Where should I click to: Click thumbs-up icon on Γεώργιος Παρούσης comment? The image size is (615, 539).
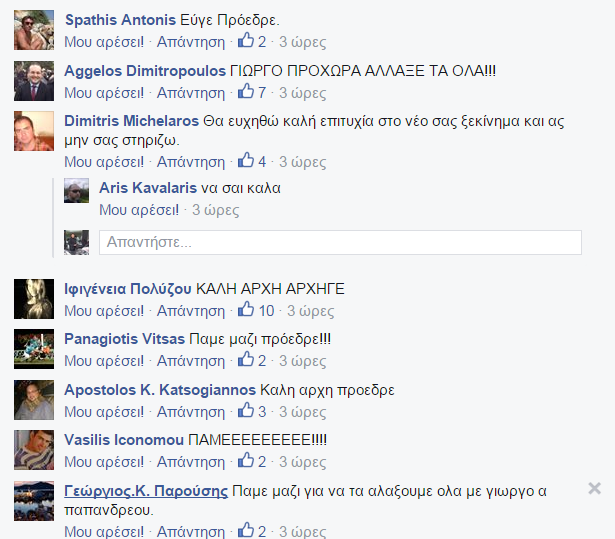(x=246, y=530)
